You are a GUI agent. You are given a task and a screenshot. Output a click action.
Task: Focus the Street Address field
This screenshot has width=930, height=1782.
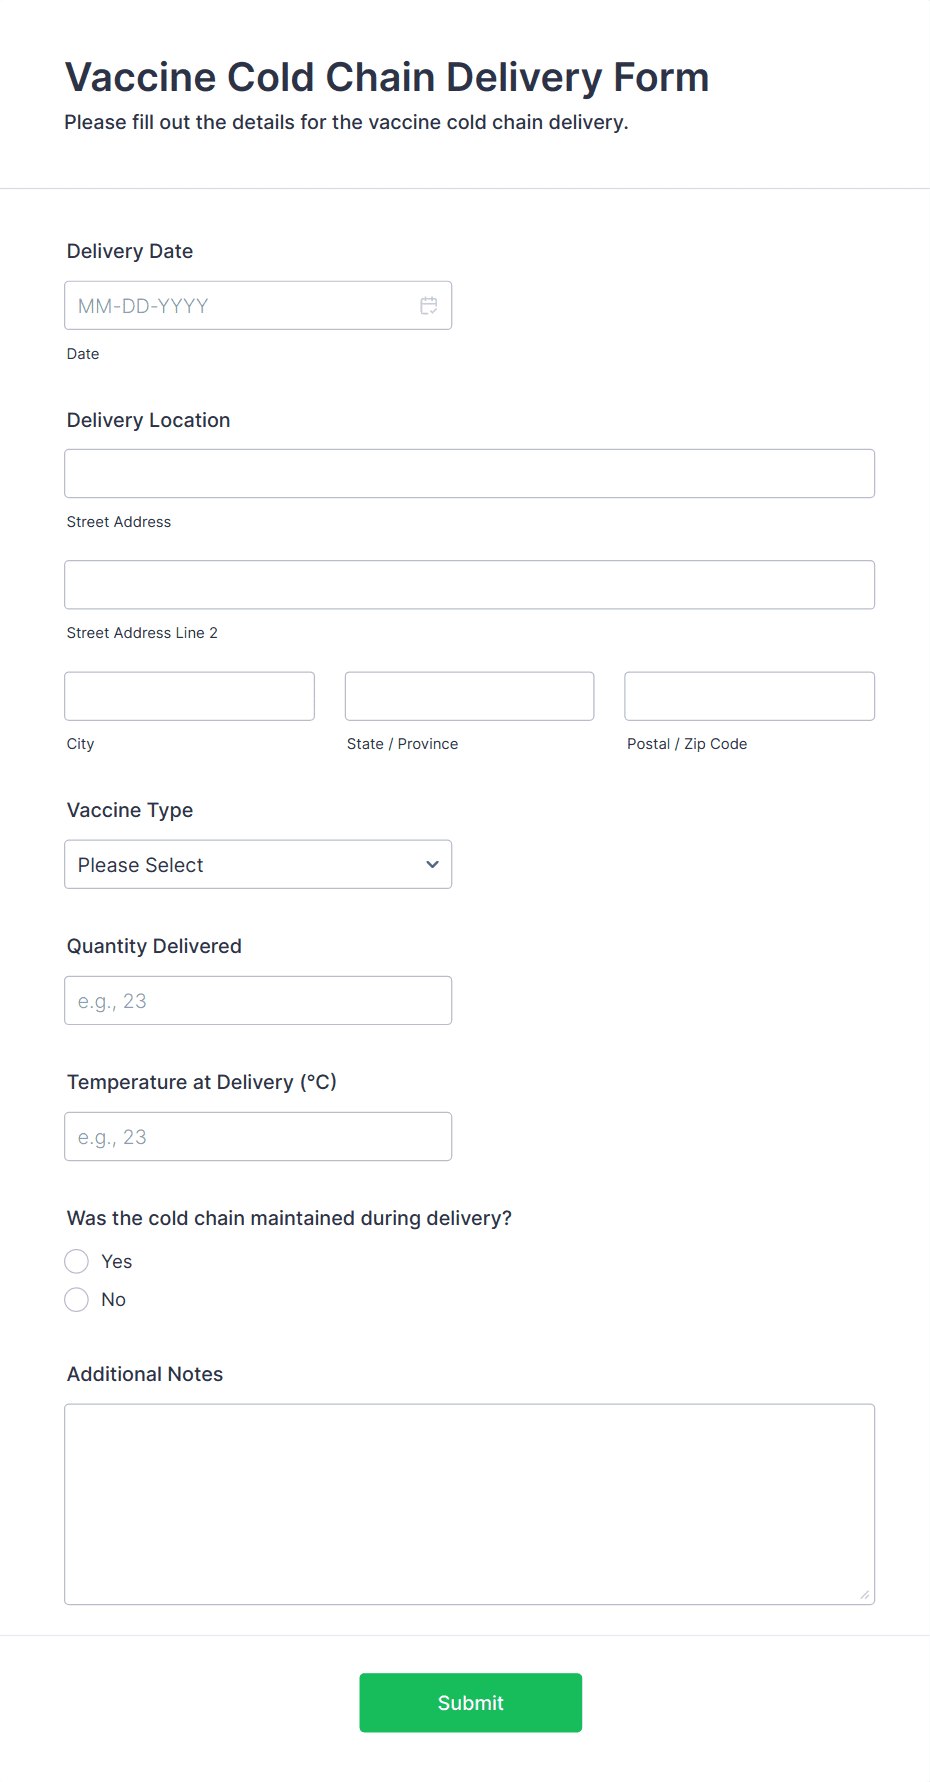coord(469,474)
